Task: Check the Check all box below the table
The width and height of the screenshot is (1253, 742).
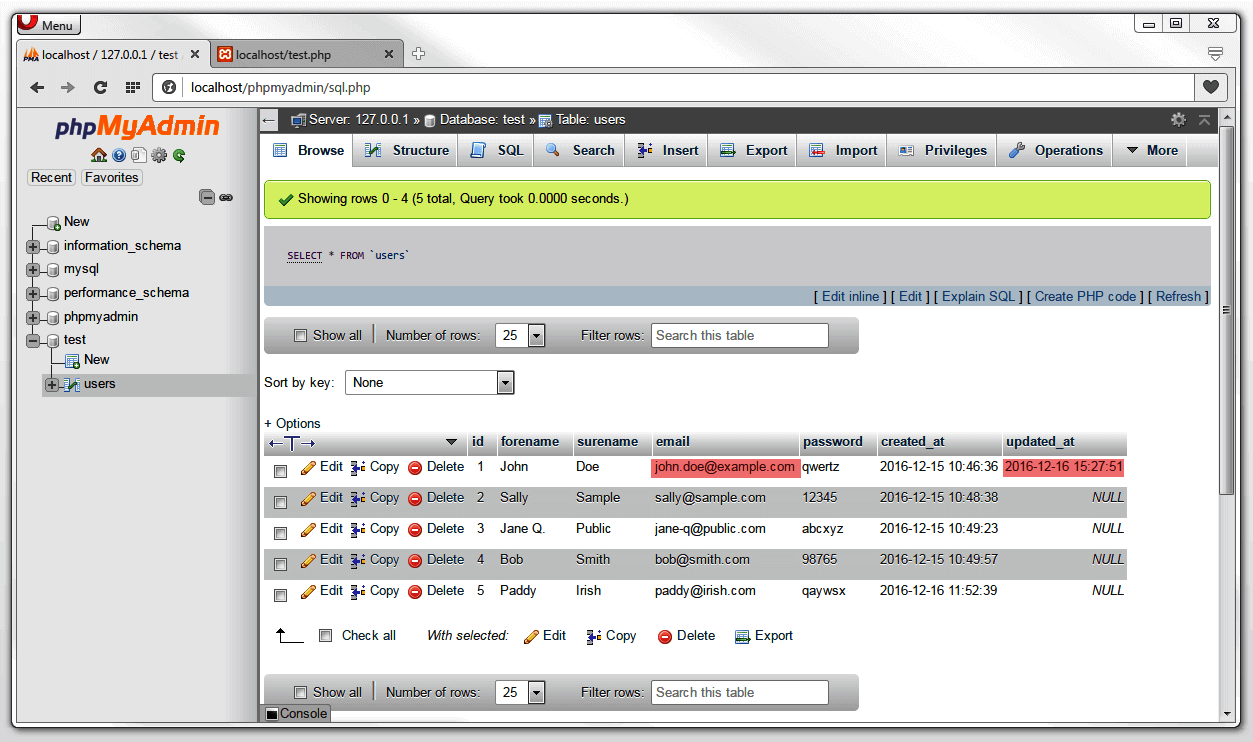Action: (x=325, y=635)
